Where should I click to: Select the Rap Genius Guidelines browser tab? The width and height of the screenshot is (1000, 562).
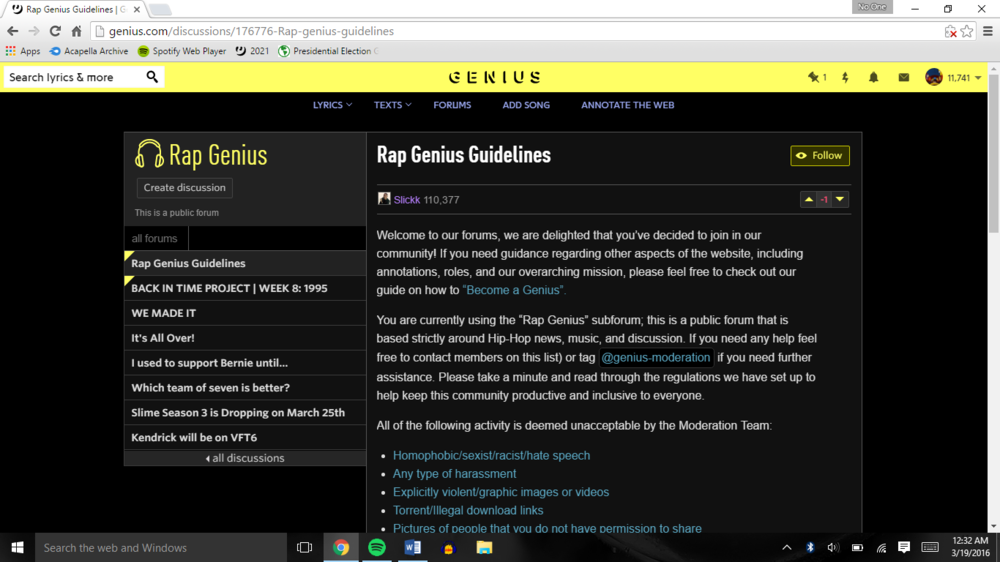(73, 10)
